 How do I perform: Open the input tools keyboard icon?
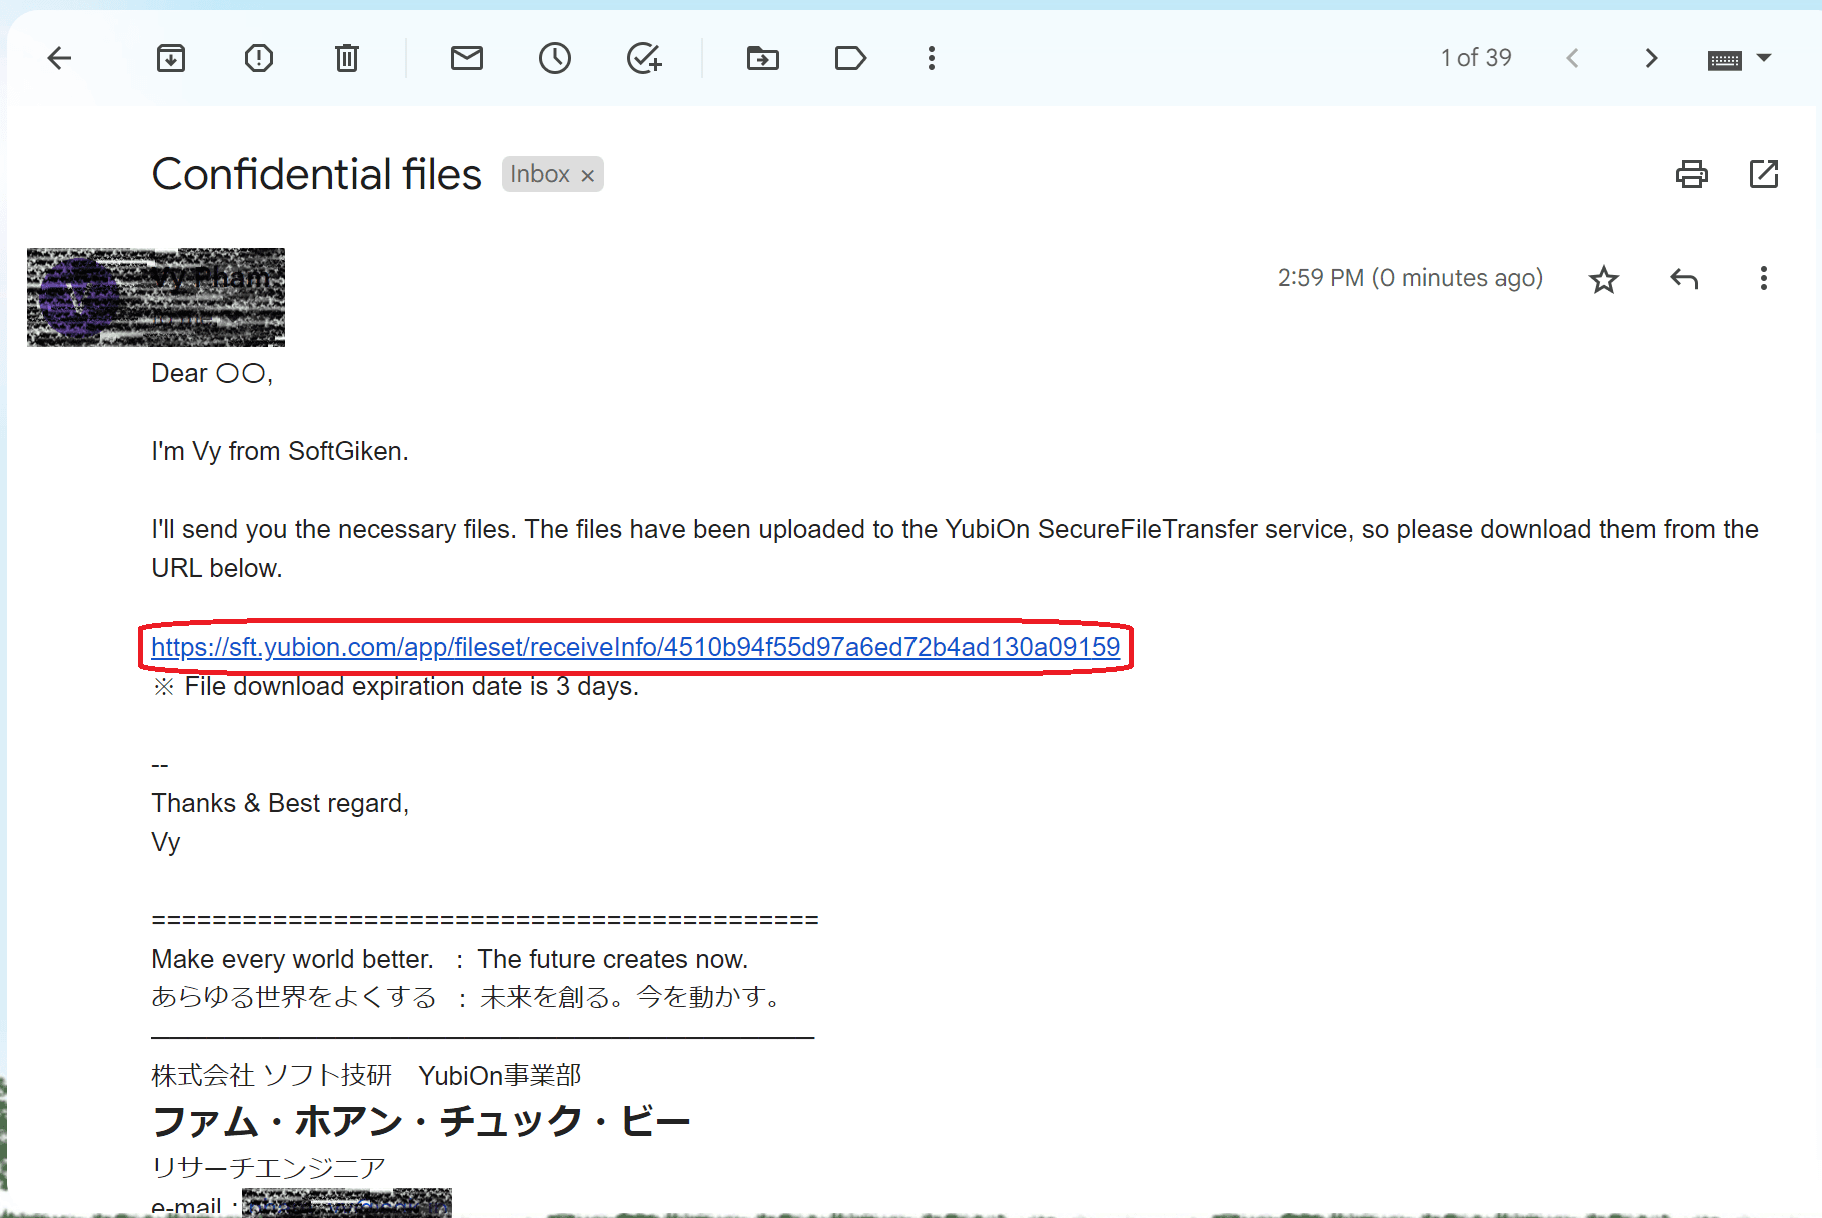pyautogui.click(x=1725, y=61)
